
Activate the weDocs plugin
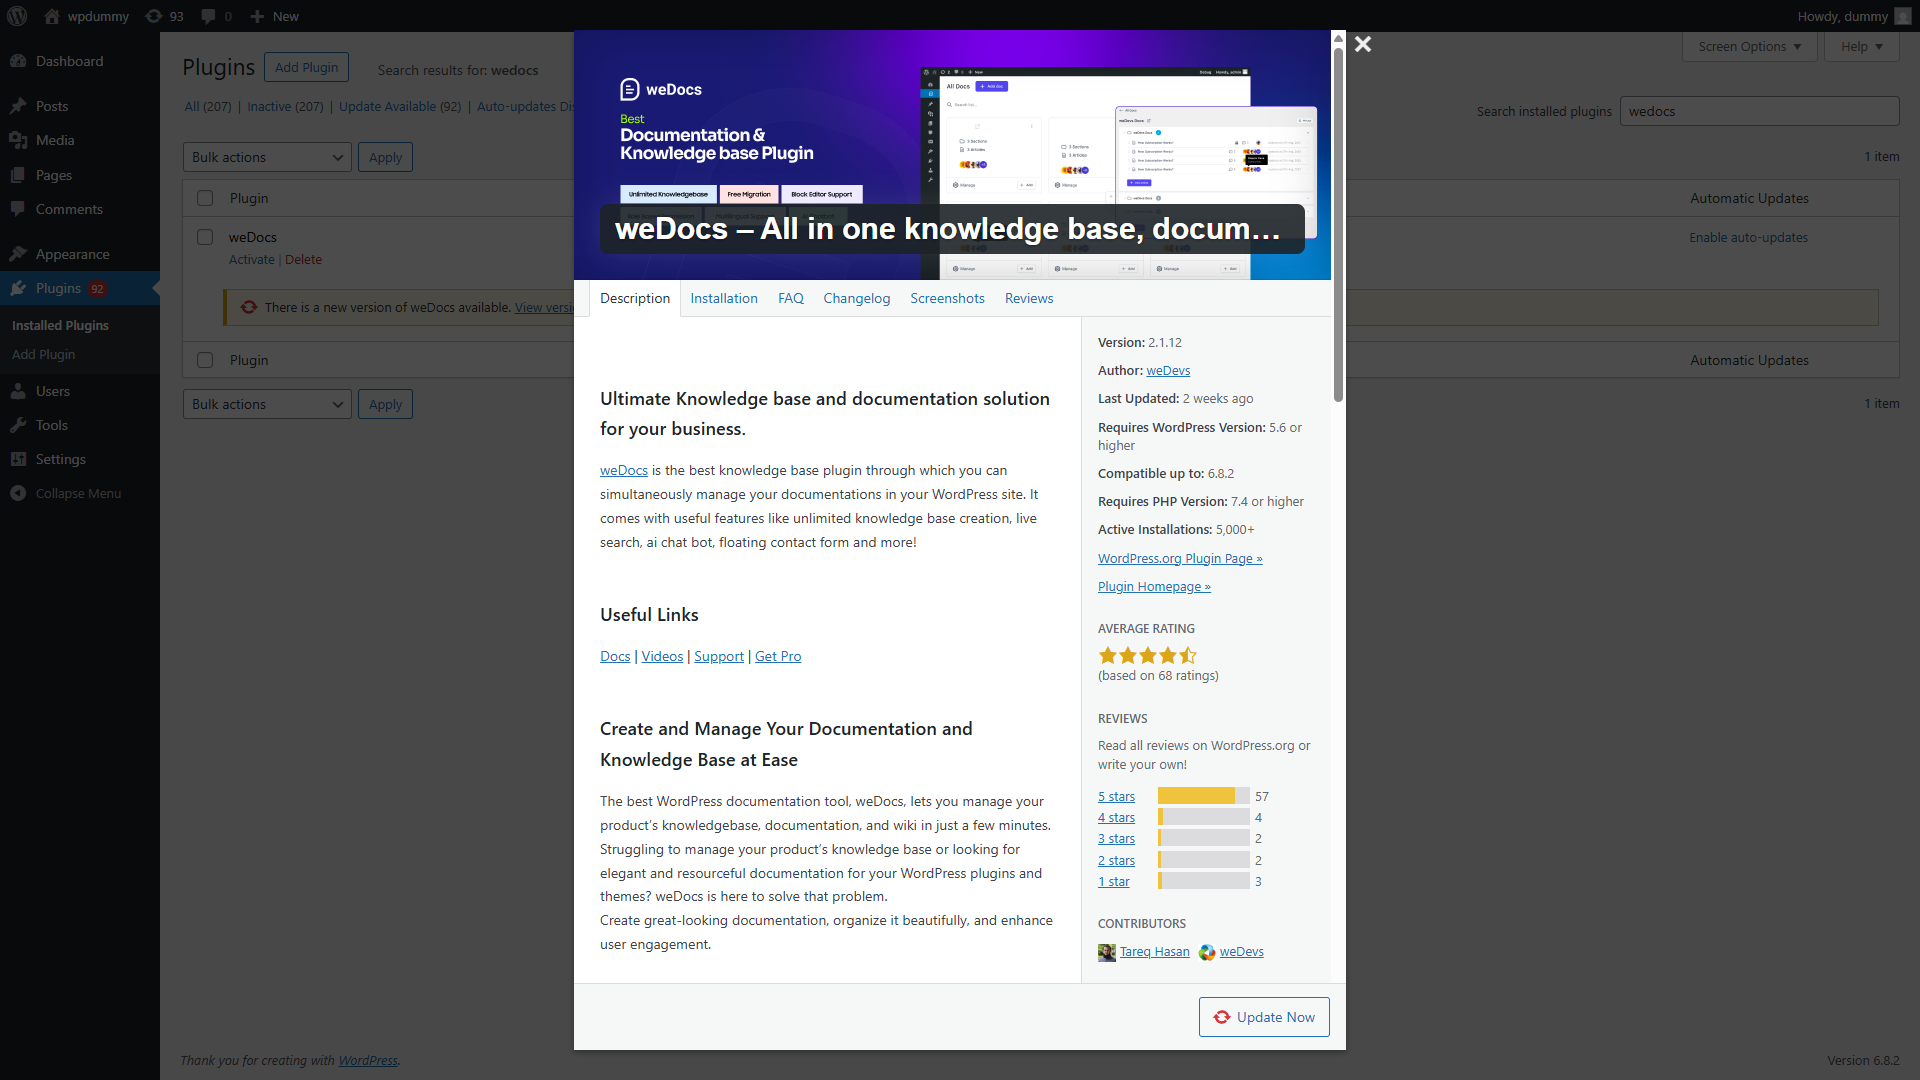(x=251, y=259)
